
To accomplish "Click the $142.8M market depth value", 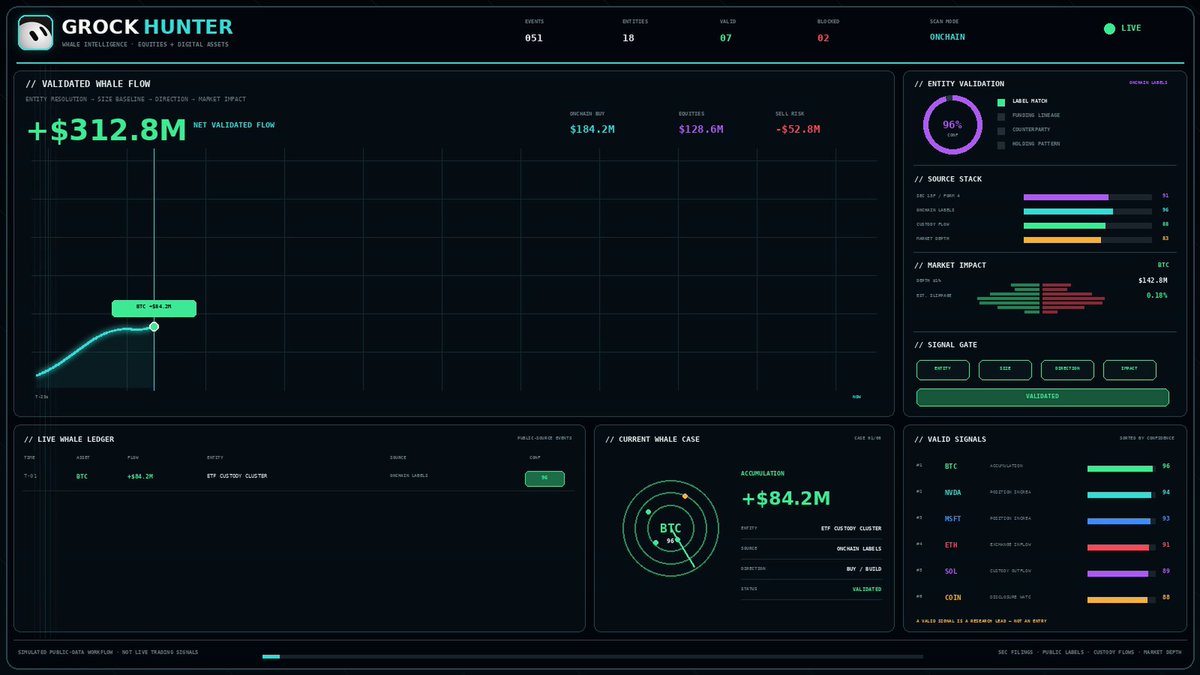I will point(1153,281).
